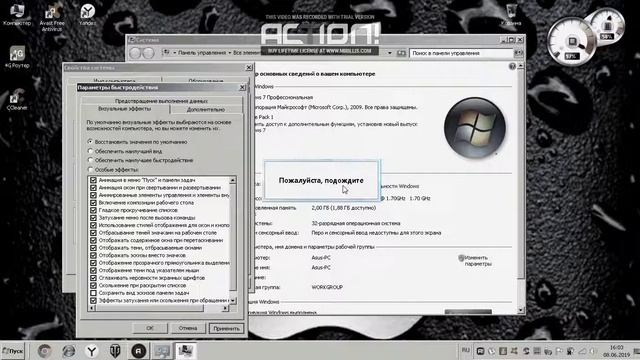640x360 pixels.
Task: Click the help question mark in the System window
Action: point(512,66)
